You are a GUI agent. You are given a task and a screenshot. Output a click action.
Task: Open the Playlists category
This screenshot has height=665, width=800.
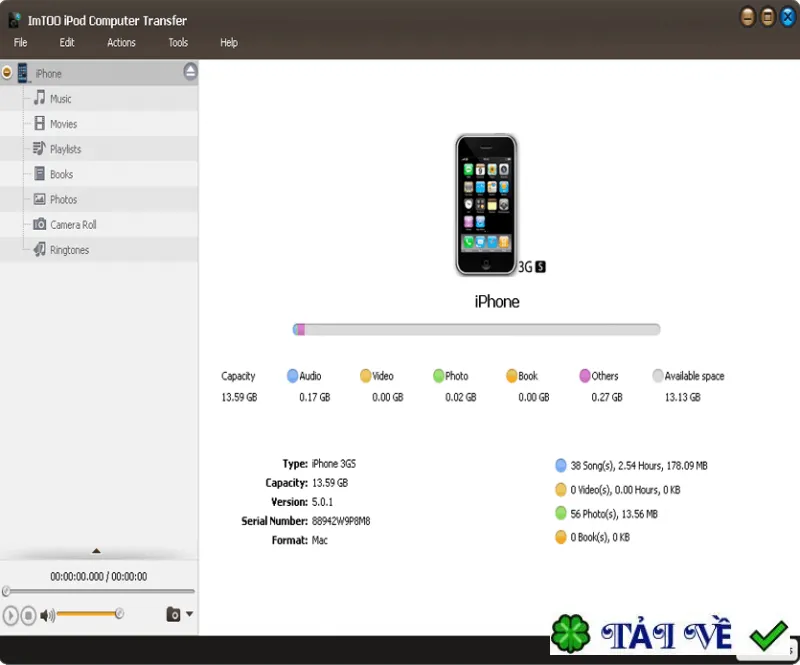[99, 149]
